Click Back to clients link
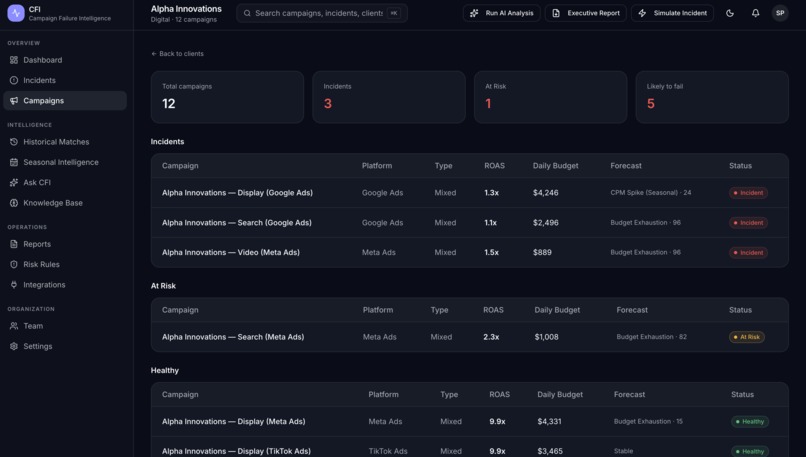 [x=177, y=53]
